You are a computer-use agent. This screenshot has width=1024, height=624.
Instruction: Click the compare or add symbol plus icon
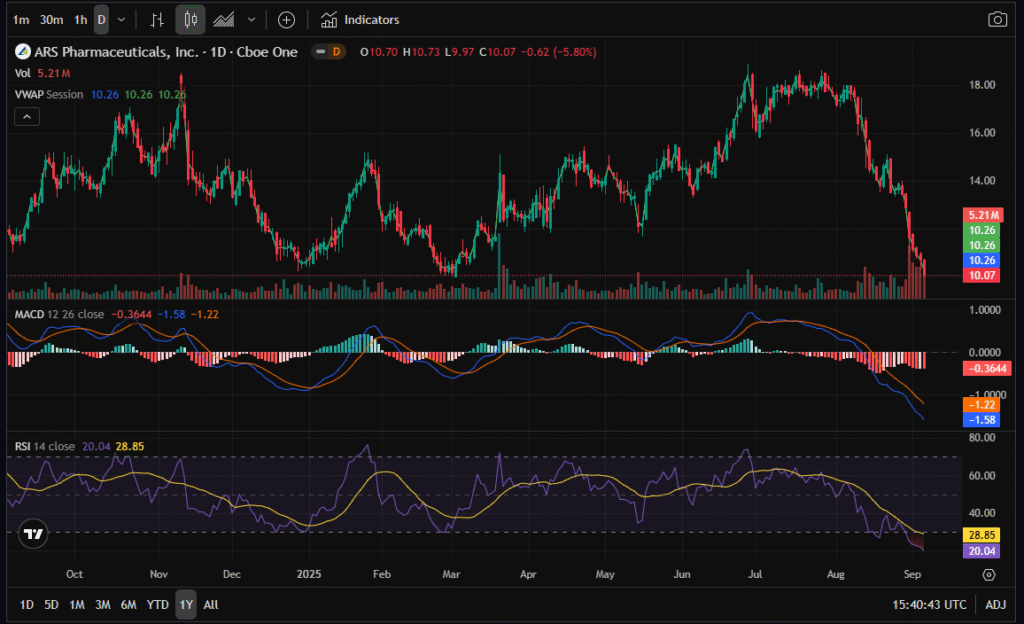pos(287,19)
